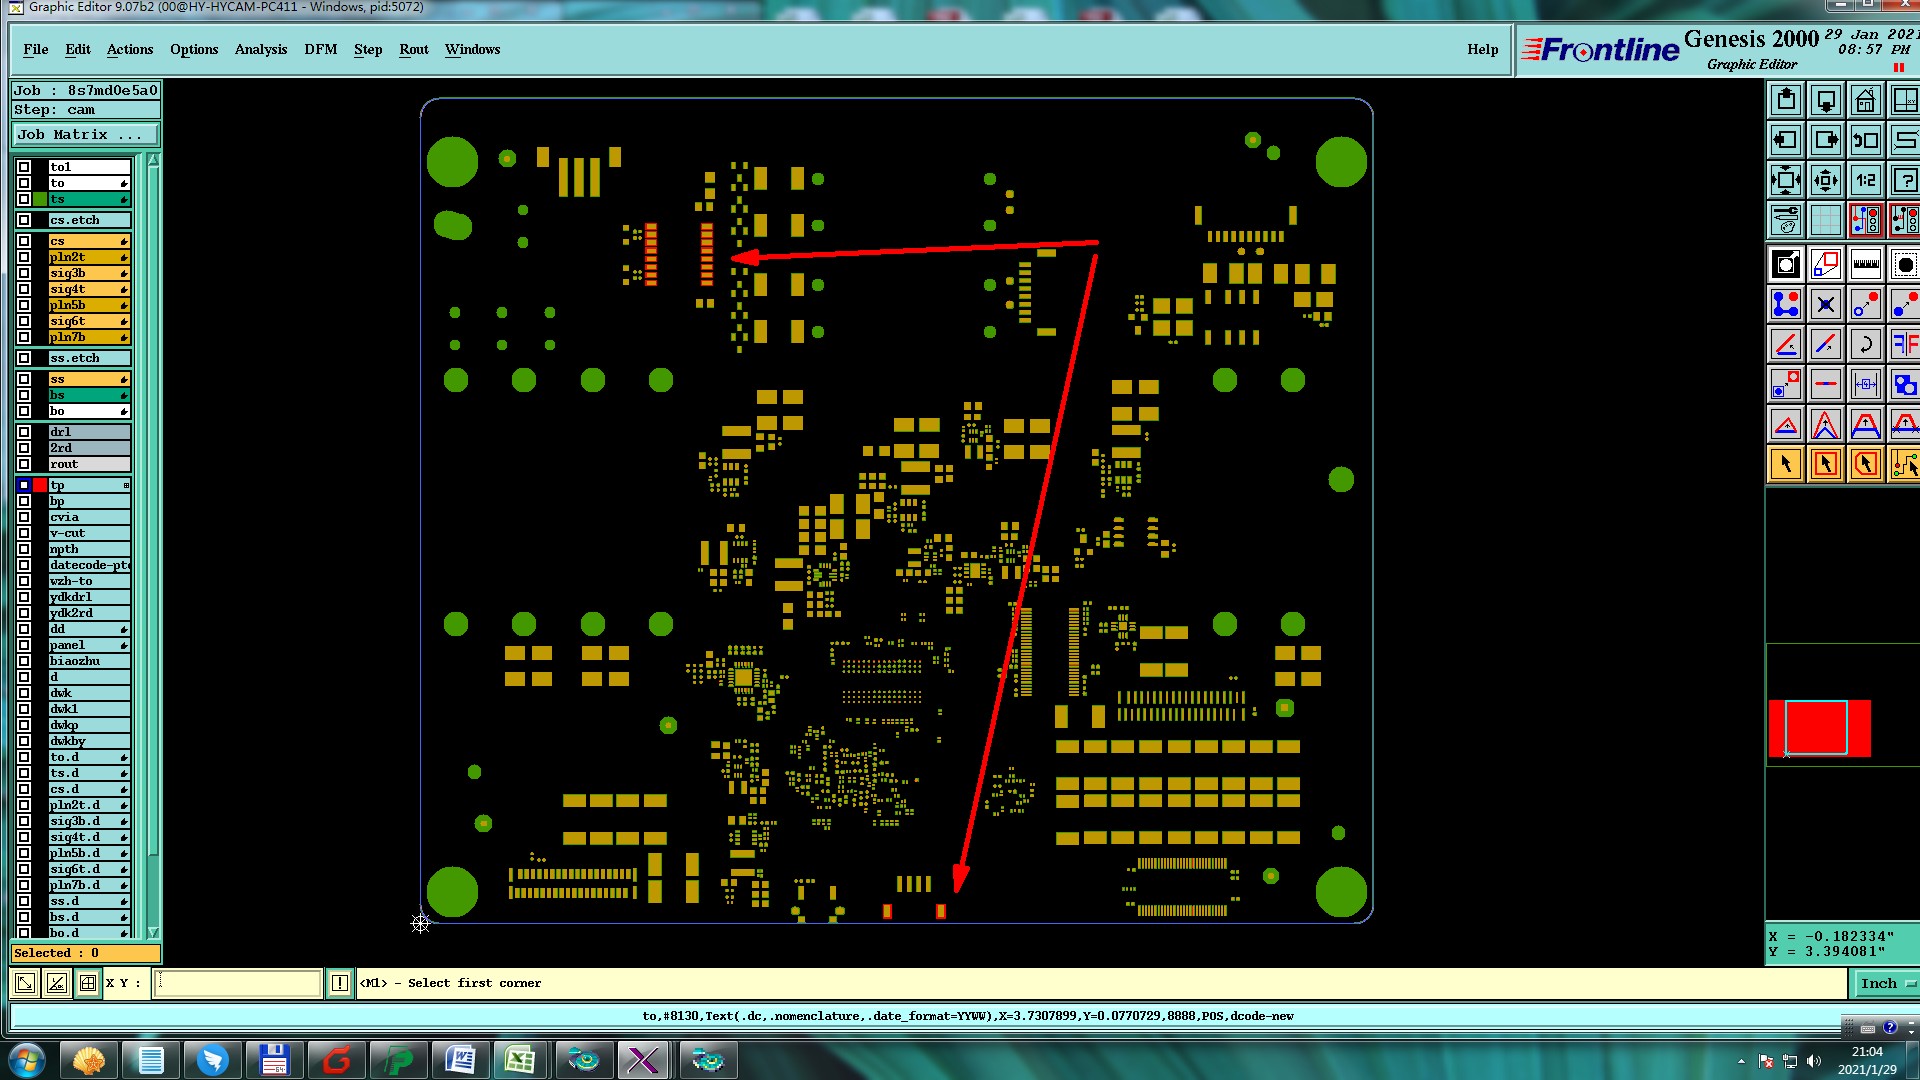1920x1080 pixels.
Task: Select the ruler measure tool
Action: coord(1865,265)
